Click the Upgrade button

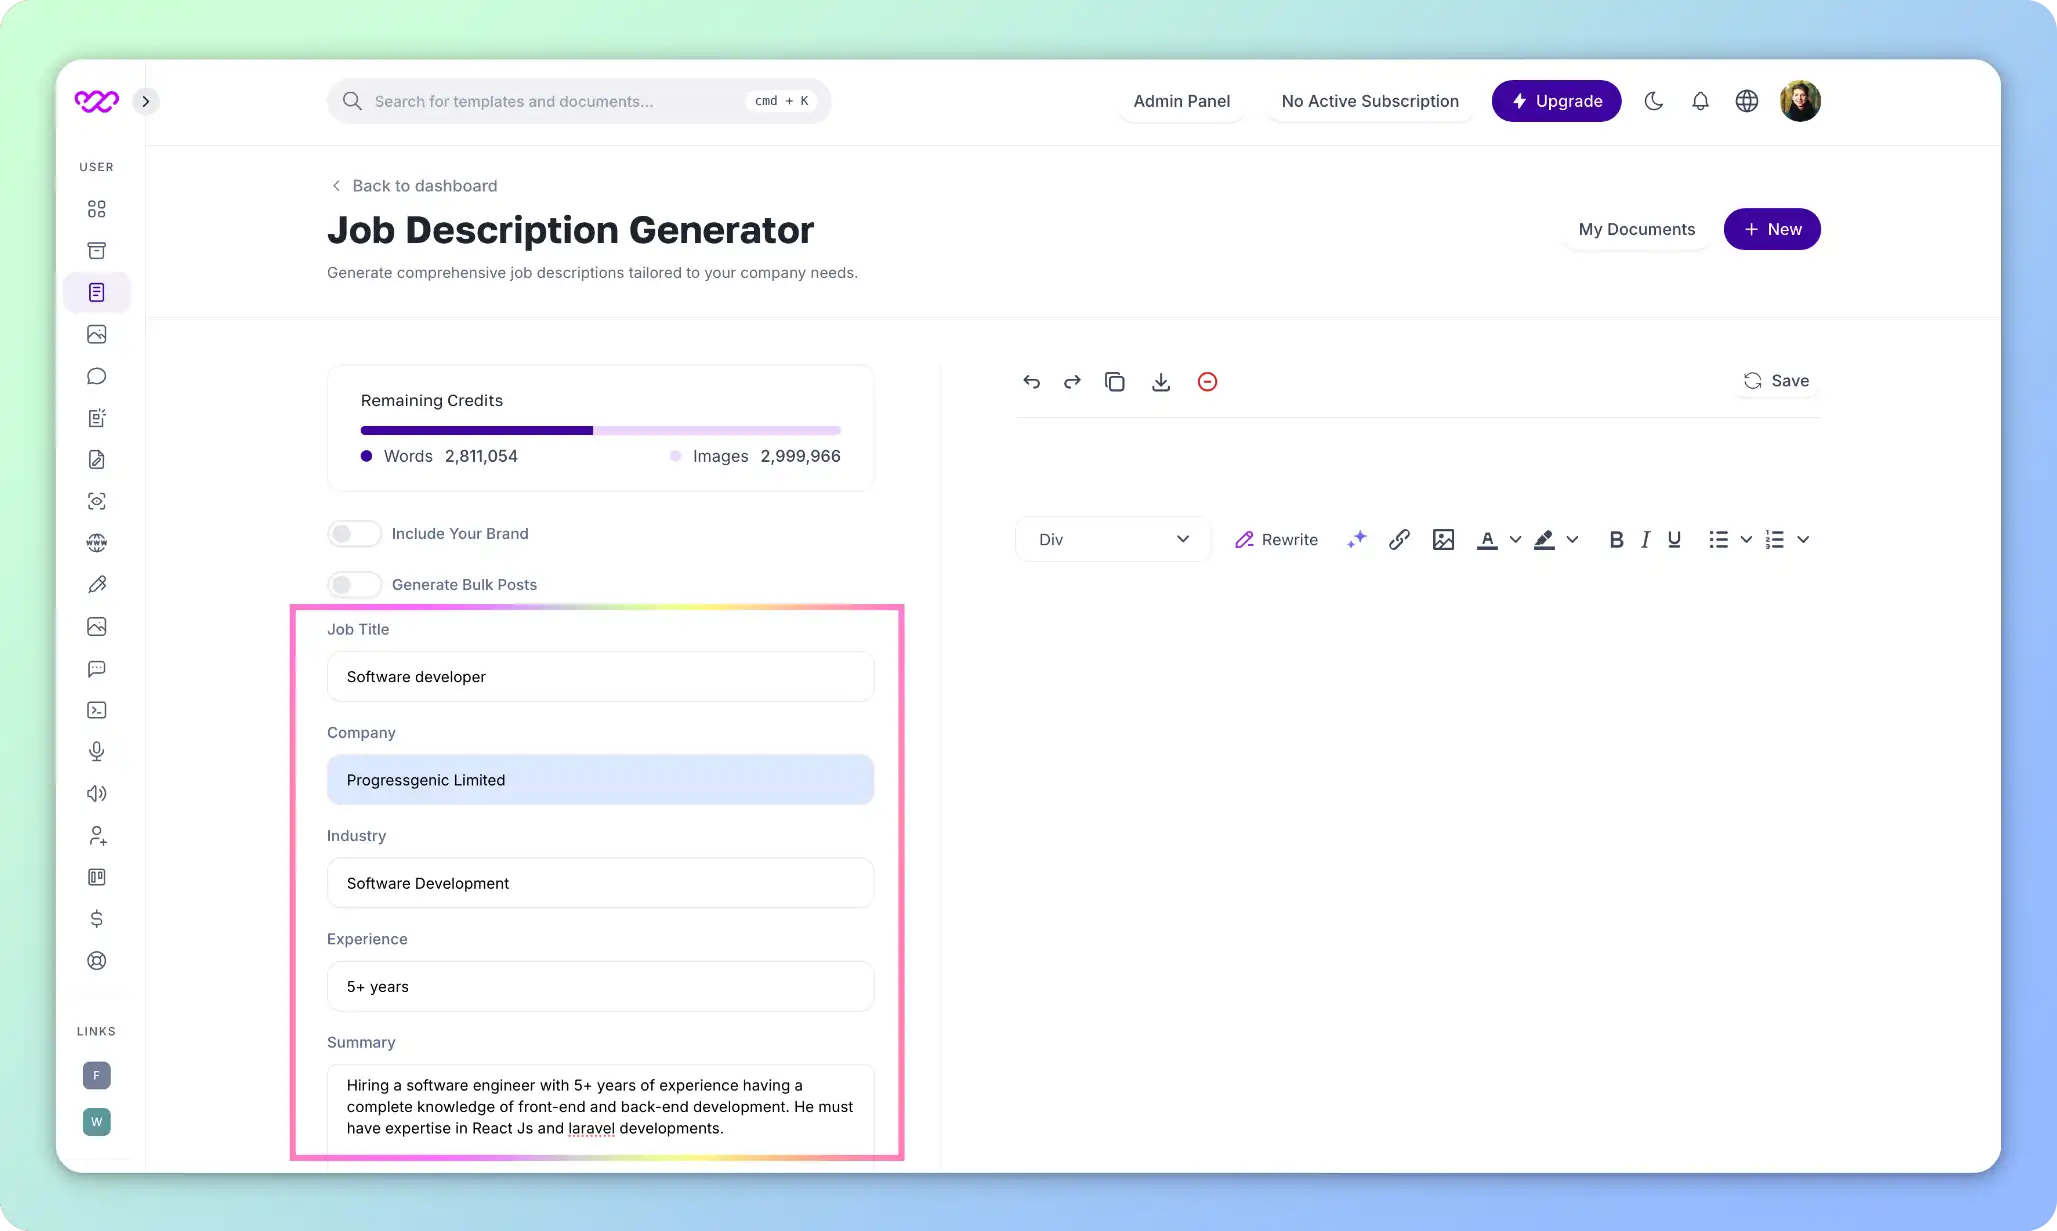(1556, 100)
